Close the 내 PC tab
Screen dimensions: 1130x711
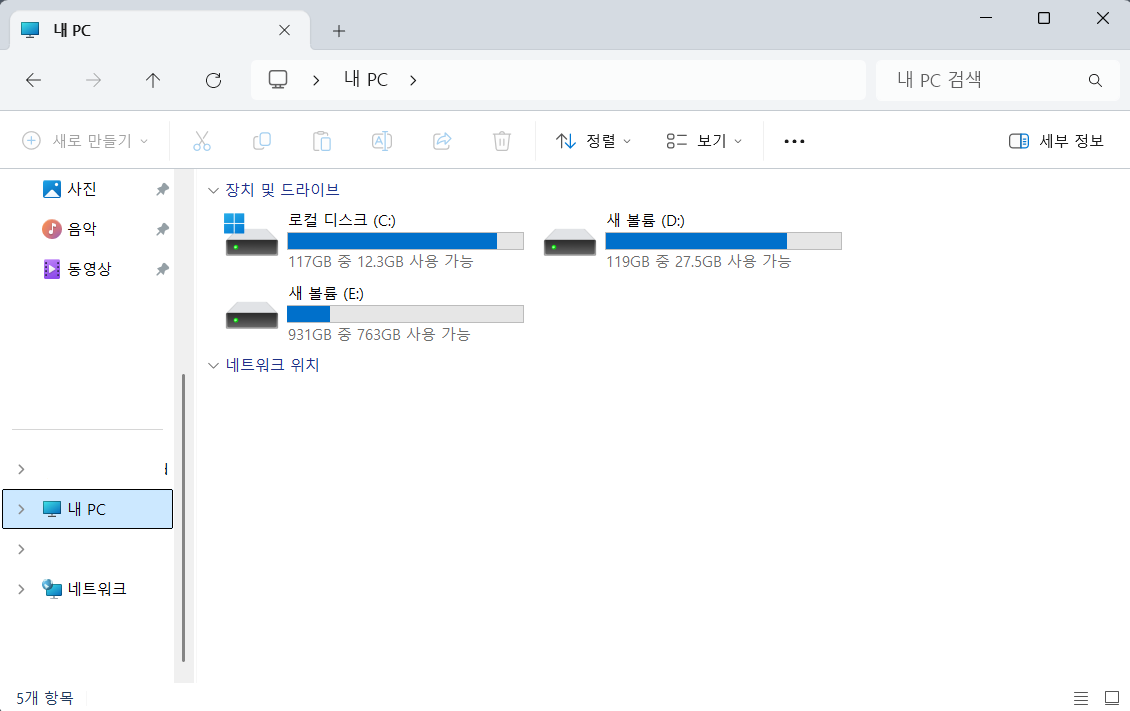tap(285, 30)
